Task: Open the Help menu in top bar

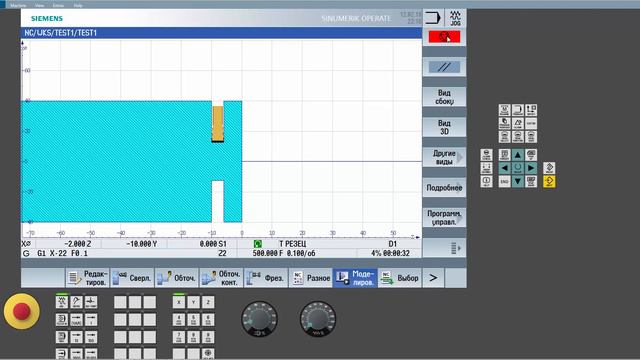Action: [78, 5]
